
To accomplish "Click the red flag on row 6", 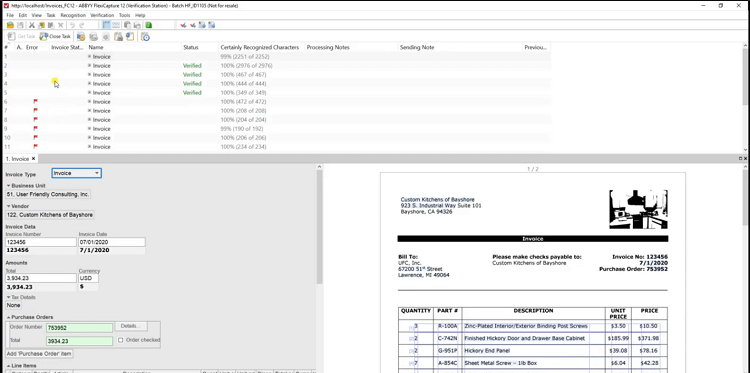I will tap(35, 101).
